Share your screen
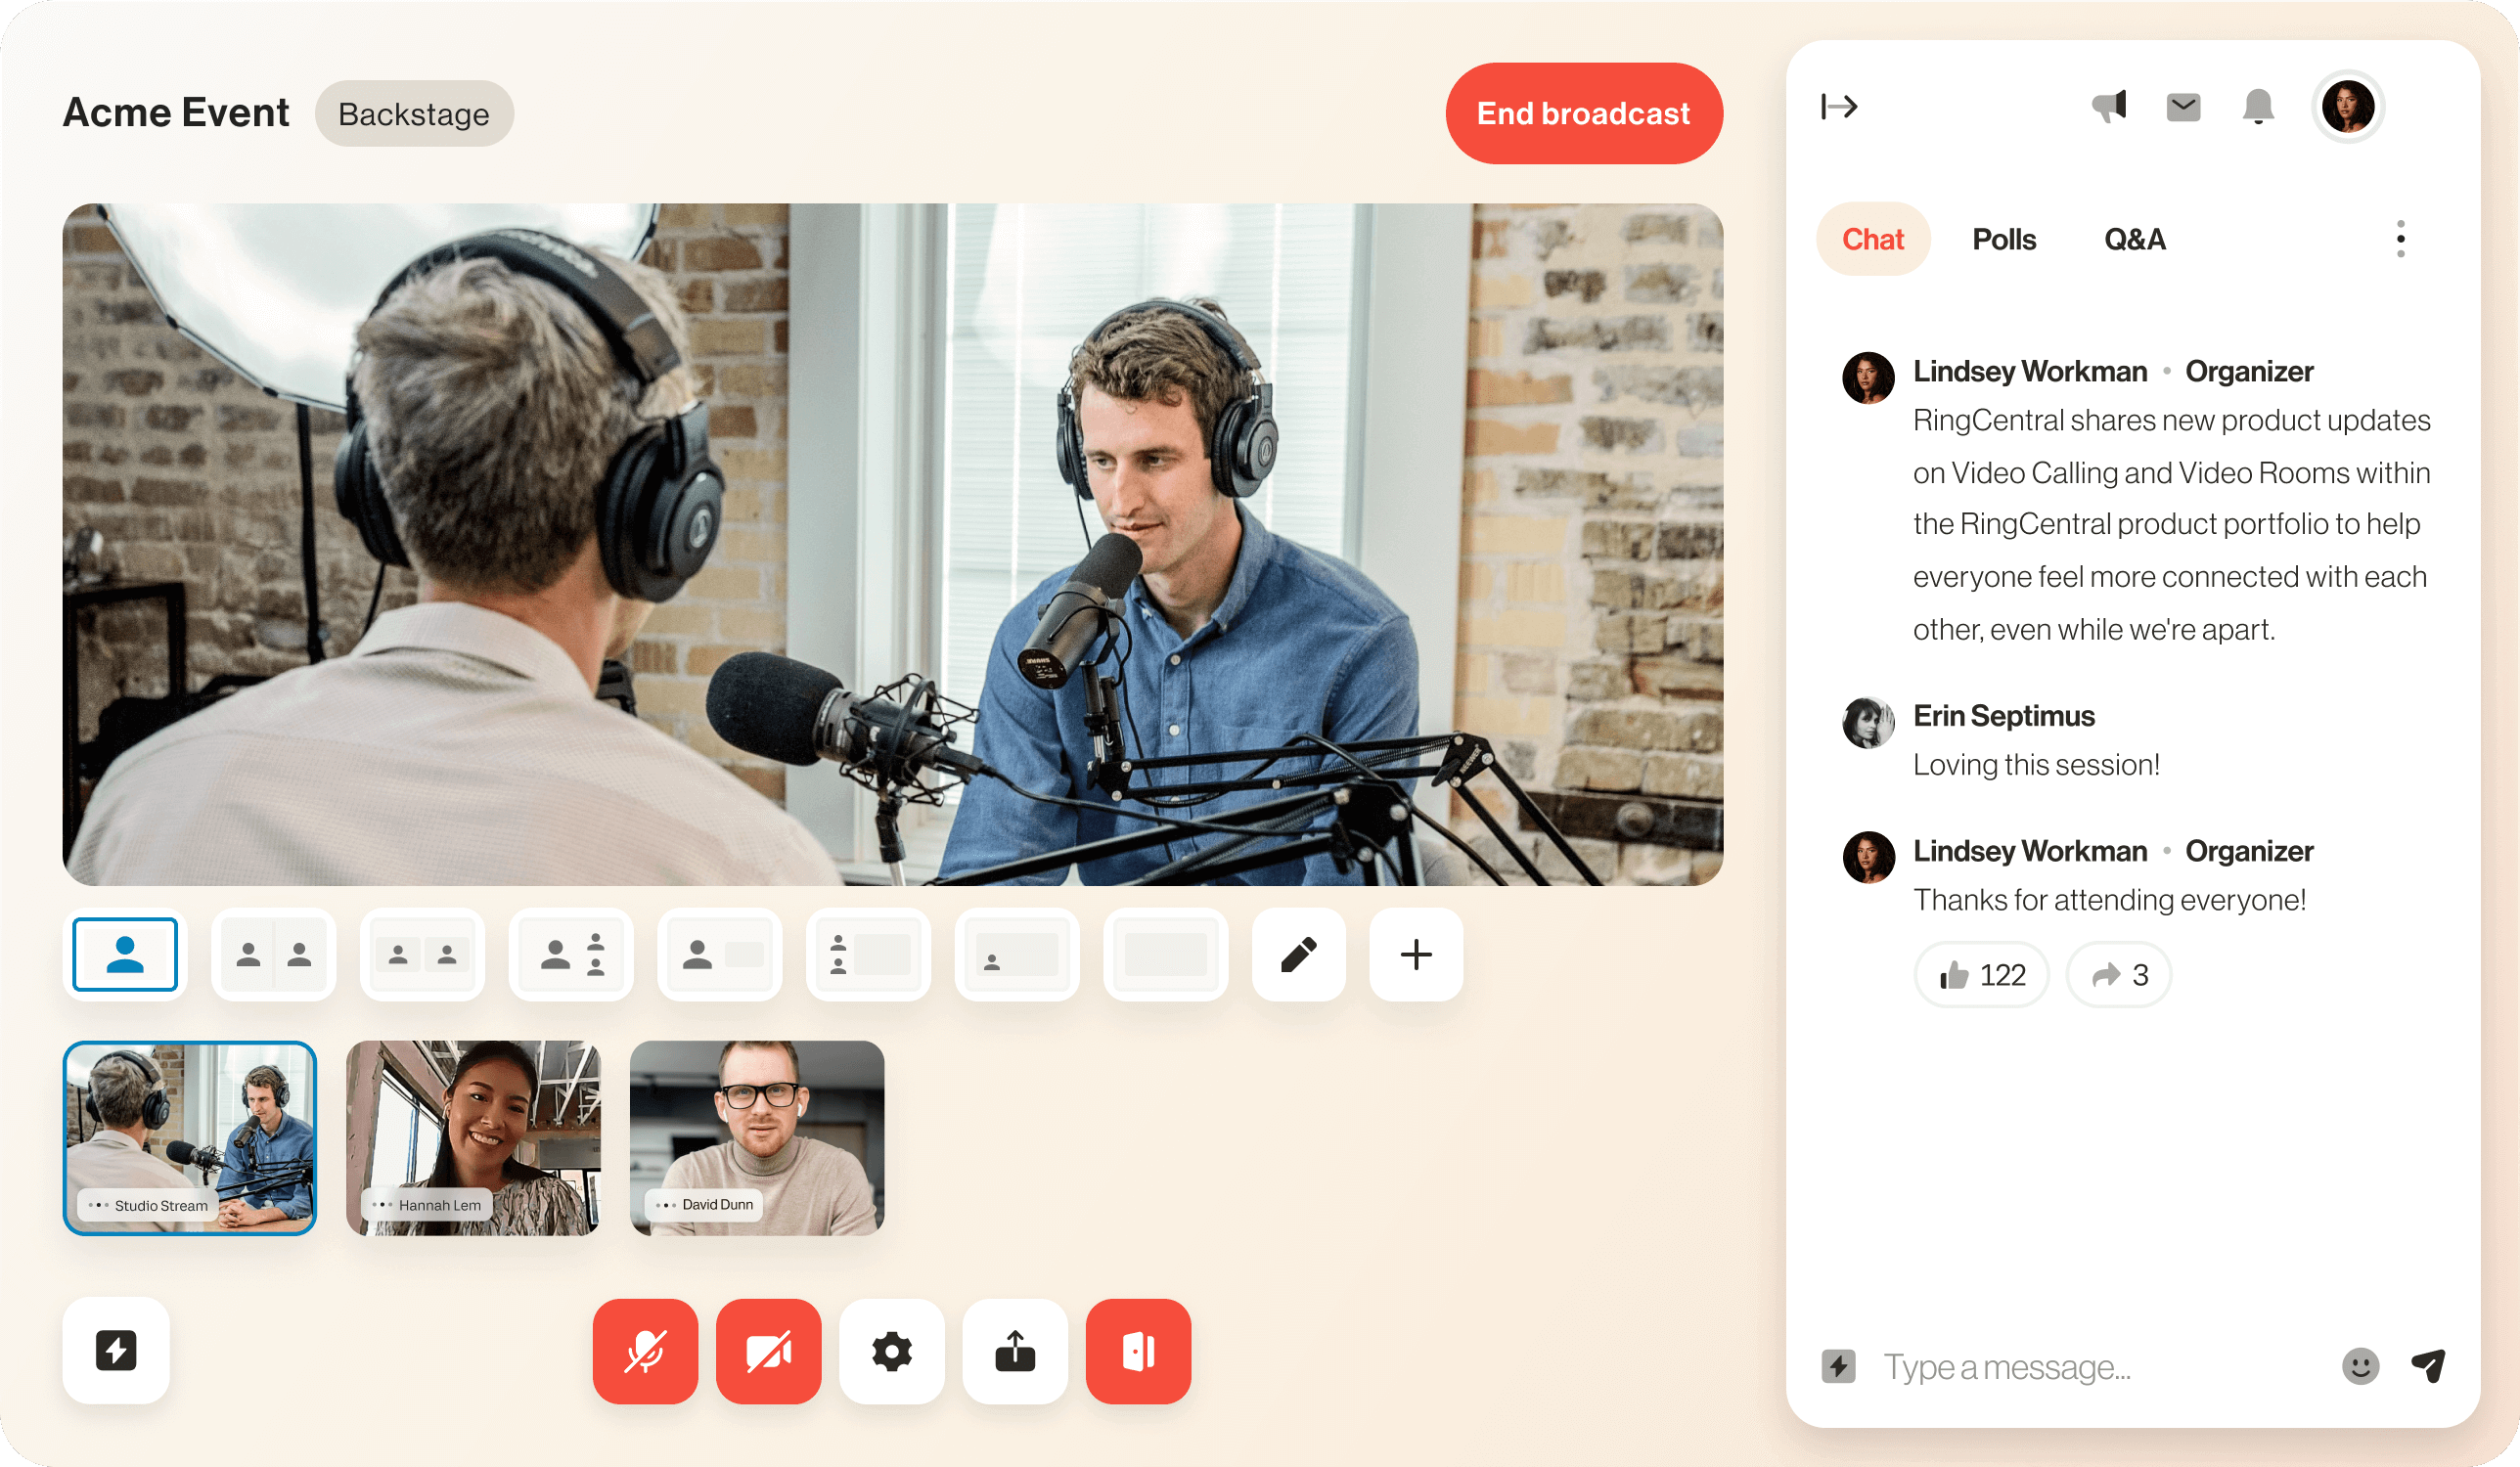Screen dimensions: 2520x1467 (1014, 1351)
